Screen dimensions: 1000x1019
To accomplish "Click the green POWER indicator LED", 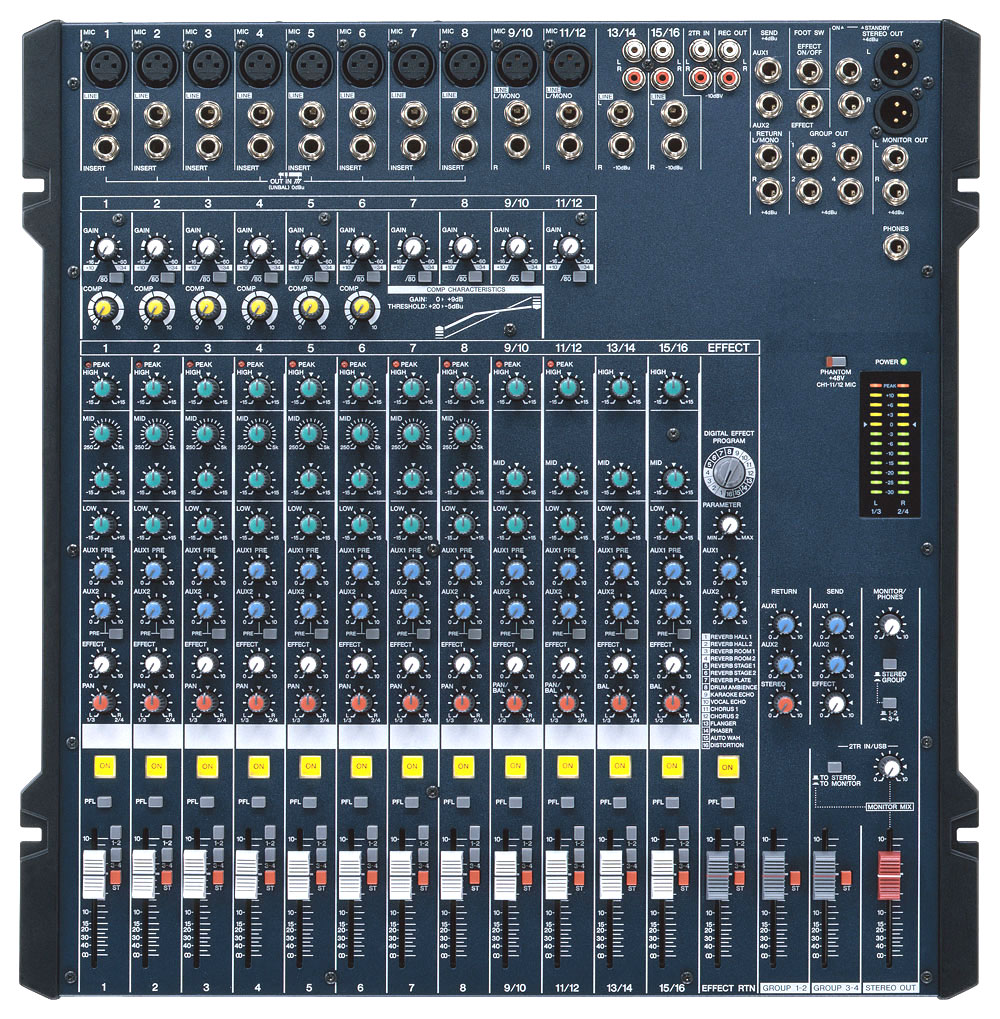I will [904, 362].
